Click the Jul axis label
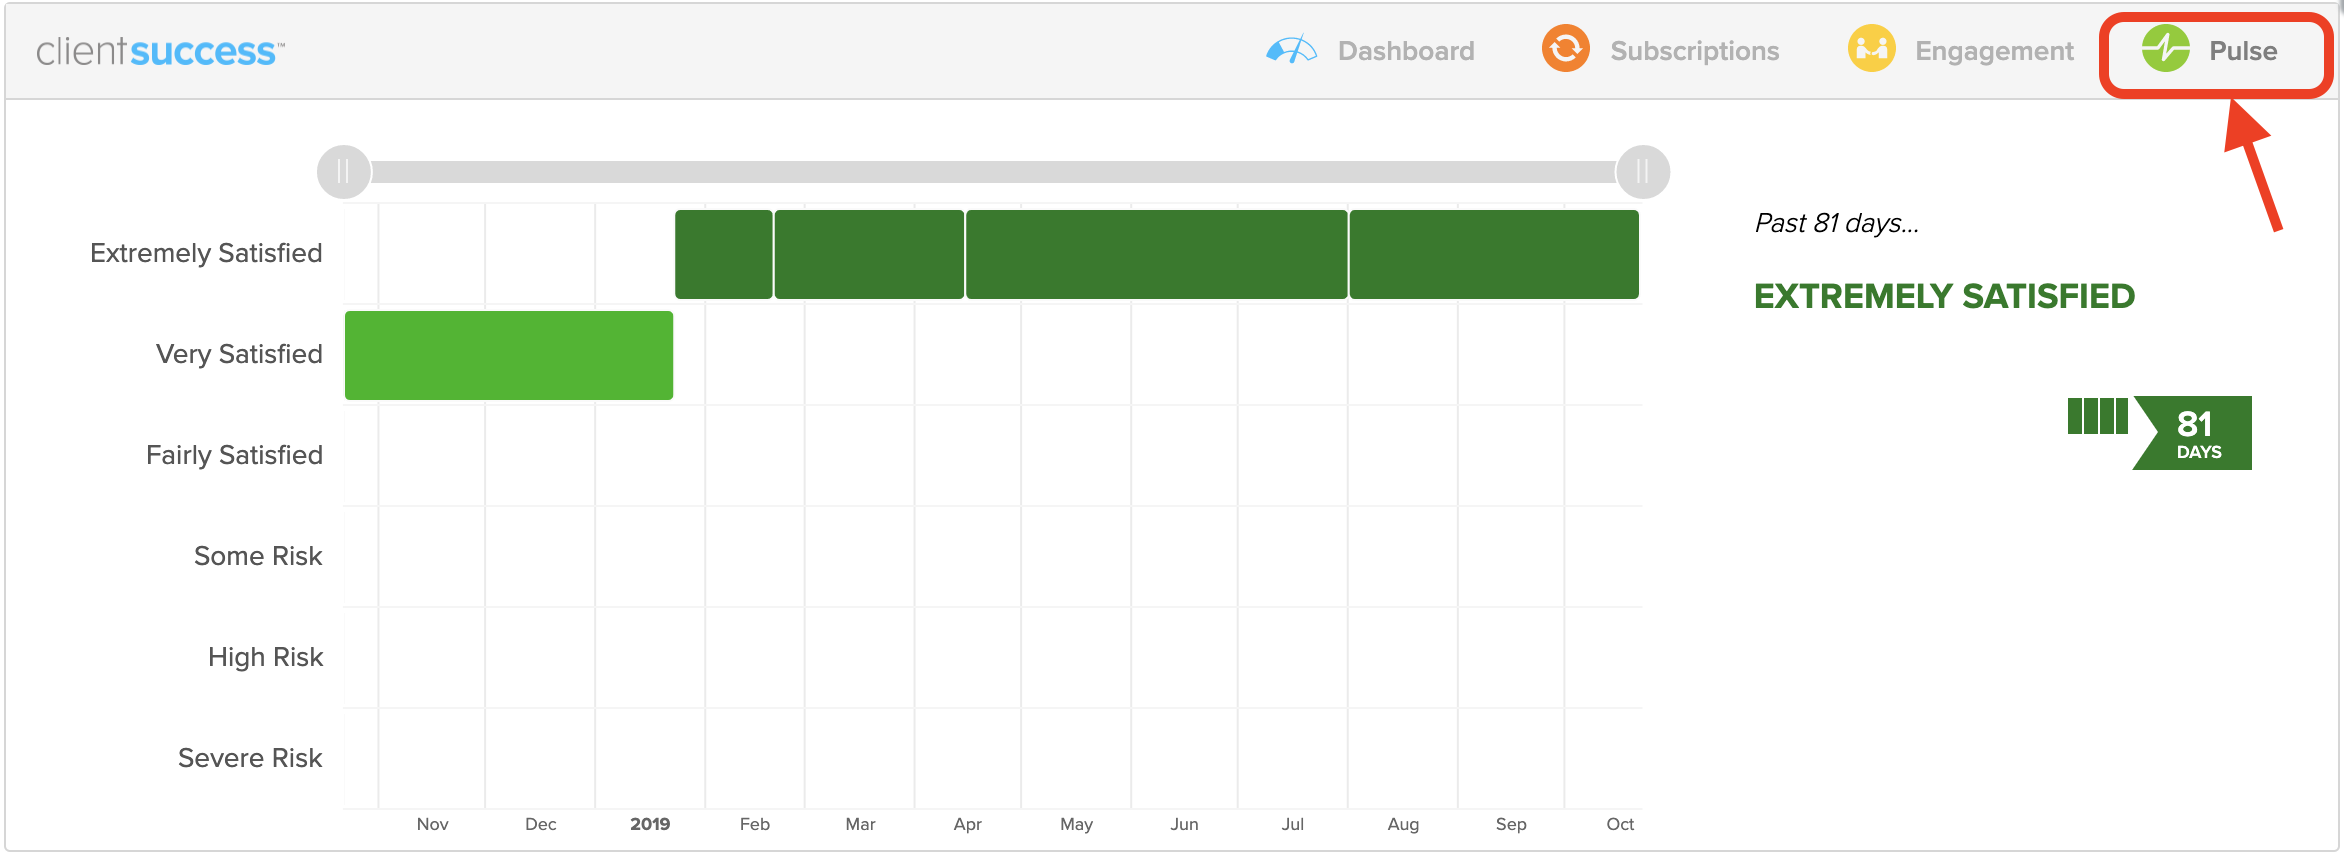 1292,824
